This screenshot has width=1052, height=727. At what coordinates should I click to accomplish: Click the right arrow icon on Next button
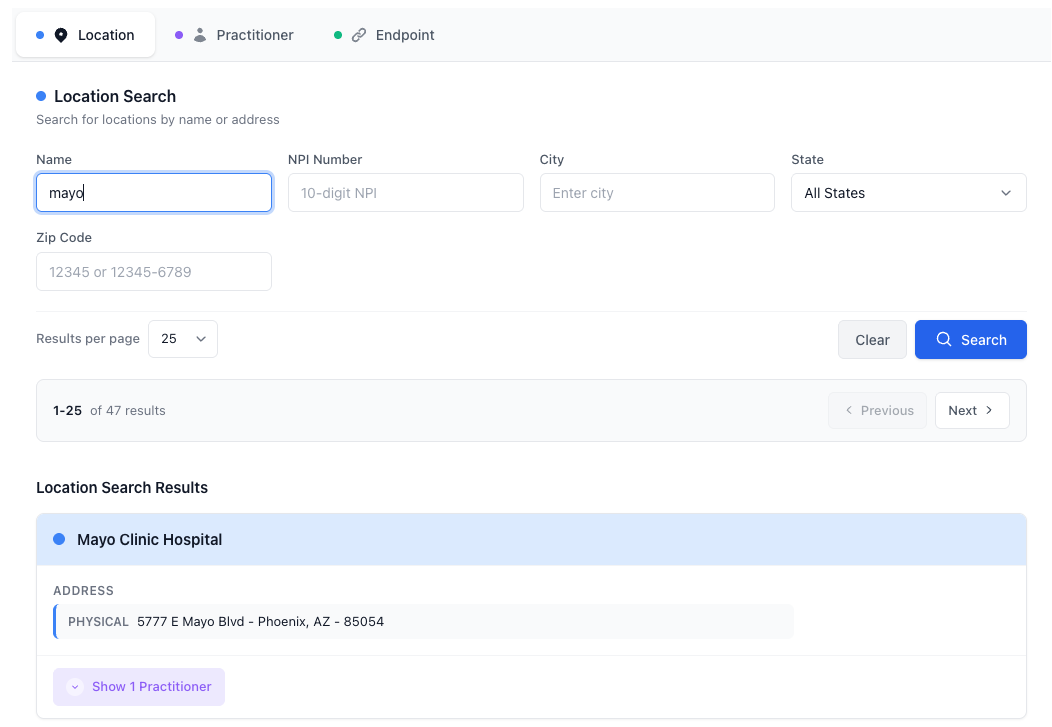click(989, 410)
